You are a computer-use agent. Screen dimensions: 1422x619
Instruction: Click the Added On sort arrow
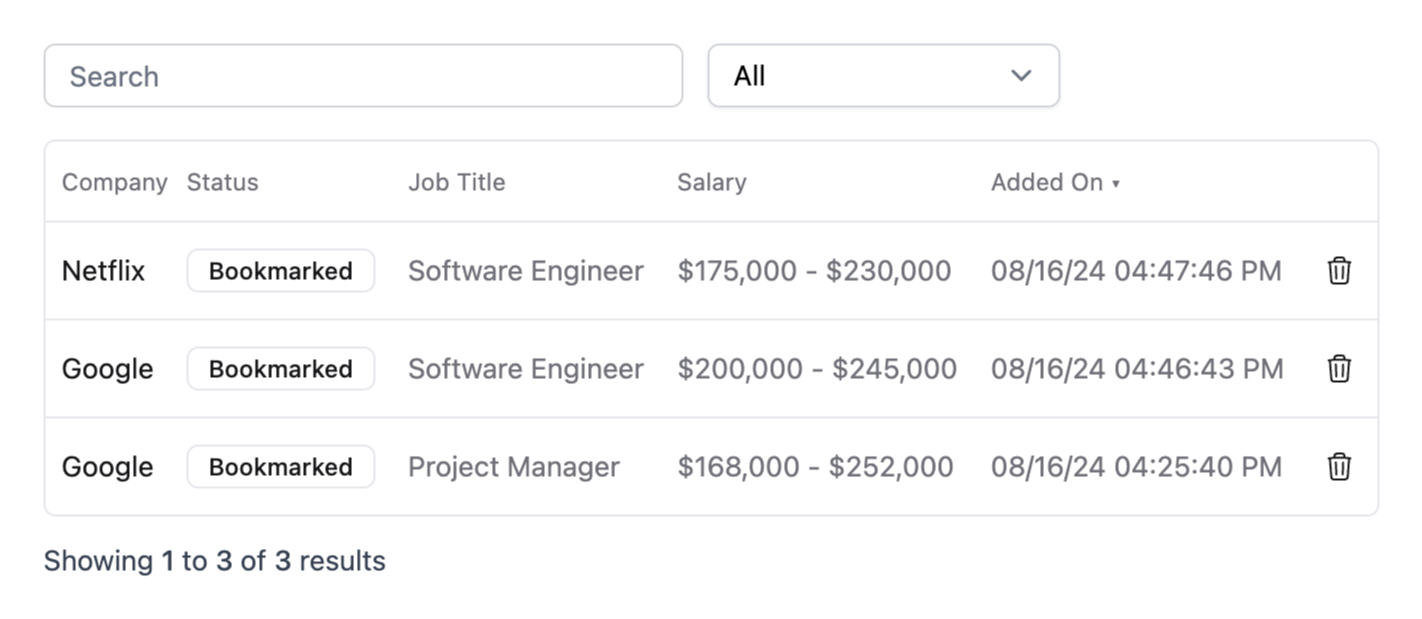click(1116, 184)
